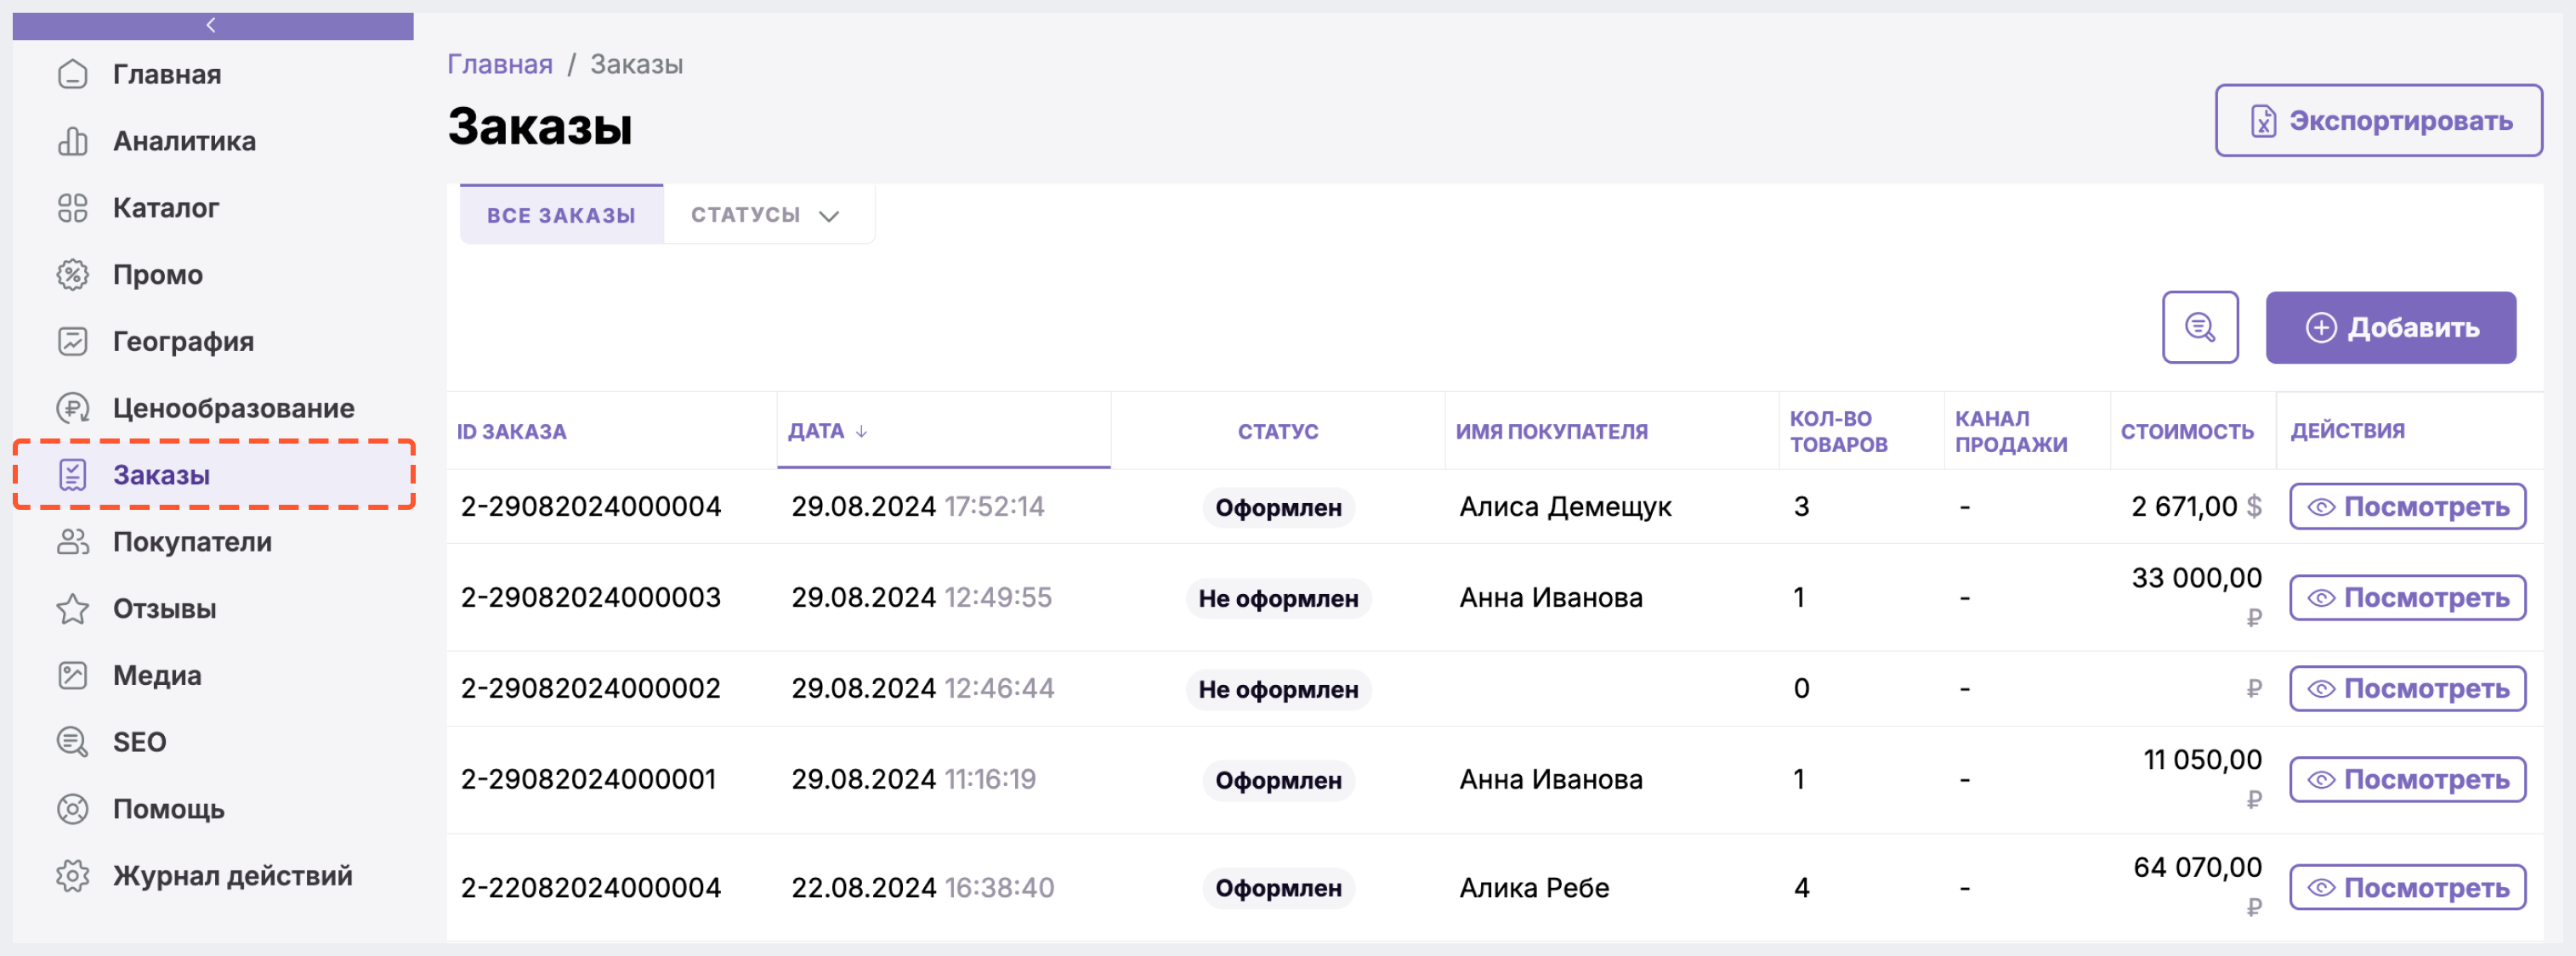The image size is (2576, 956).
Task: Go to Каталог section
Action: (166, 208)
